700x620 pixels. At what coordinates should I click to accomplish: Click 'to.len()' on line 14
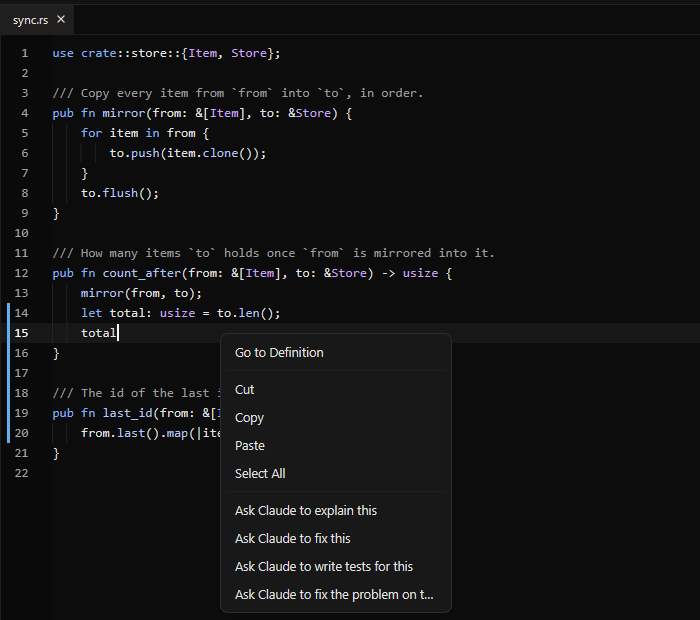(245, 313)
